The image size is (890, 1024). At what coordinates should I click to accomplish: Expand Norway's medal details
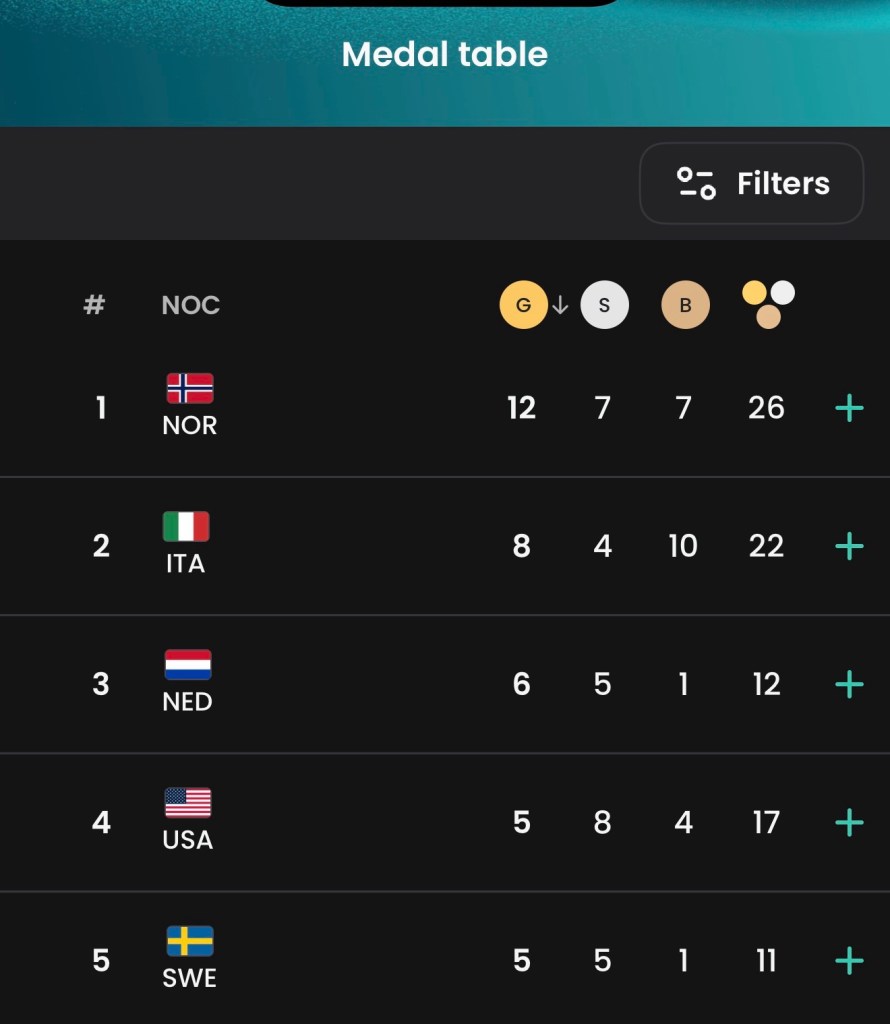coord(849,408)
